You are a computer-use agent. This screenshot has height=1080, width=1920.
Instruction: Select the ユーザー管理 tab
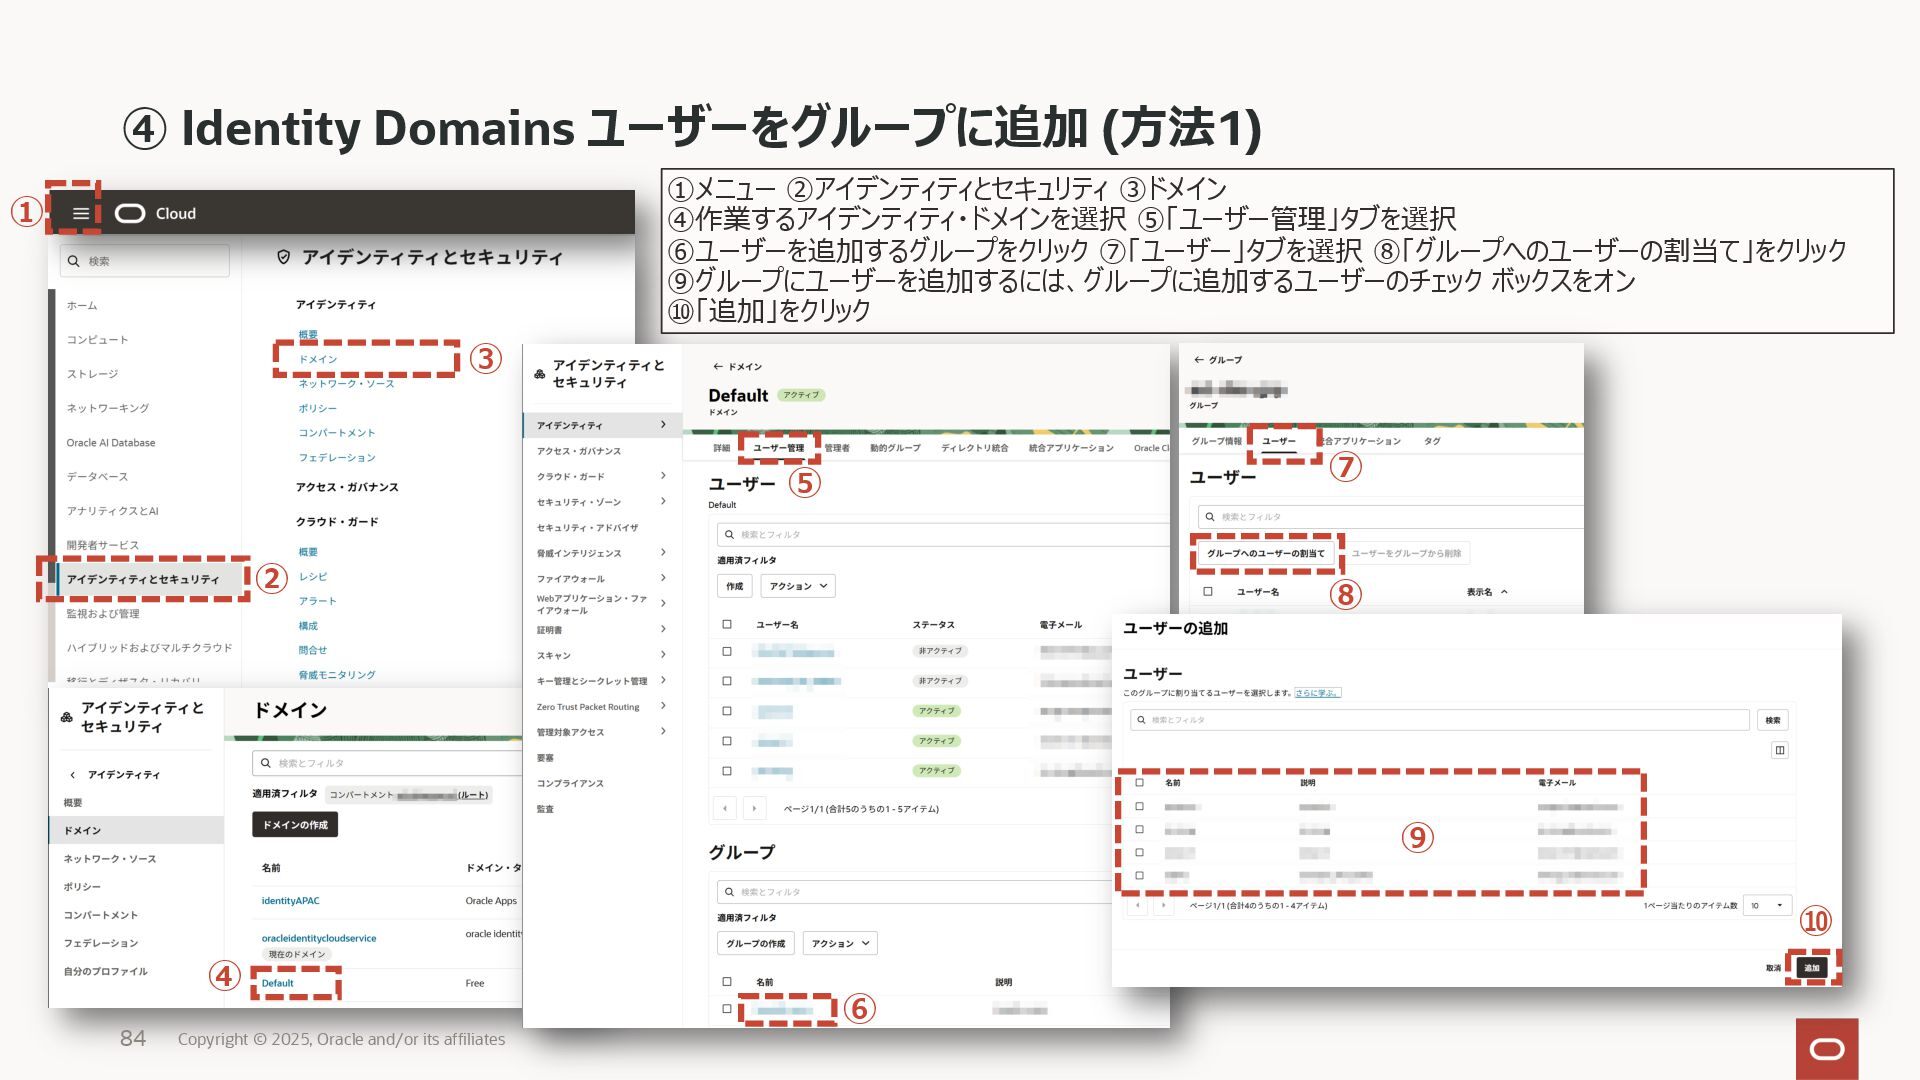pyautogui.click(x=778, y=448)
